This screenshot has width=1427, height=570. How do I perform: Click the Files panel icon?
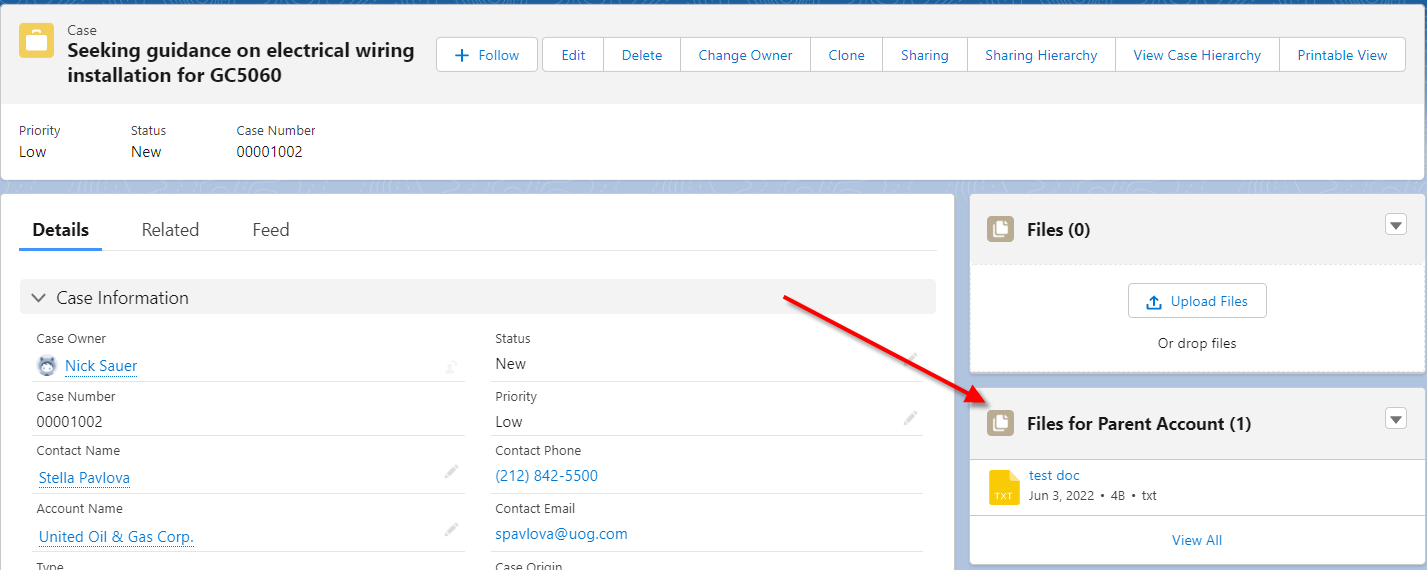tap(1000, 229)
